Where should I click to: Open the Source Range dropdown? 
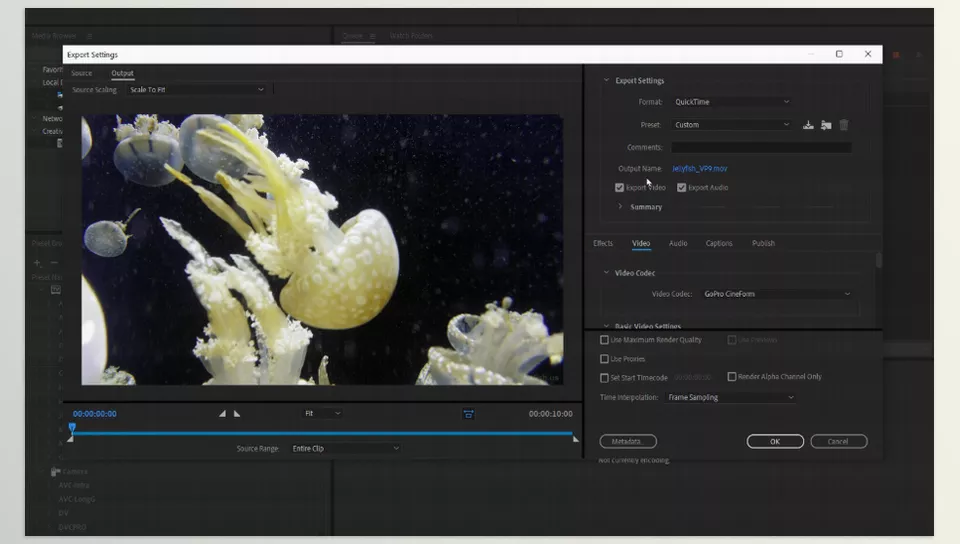click(345, 449)
